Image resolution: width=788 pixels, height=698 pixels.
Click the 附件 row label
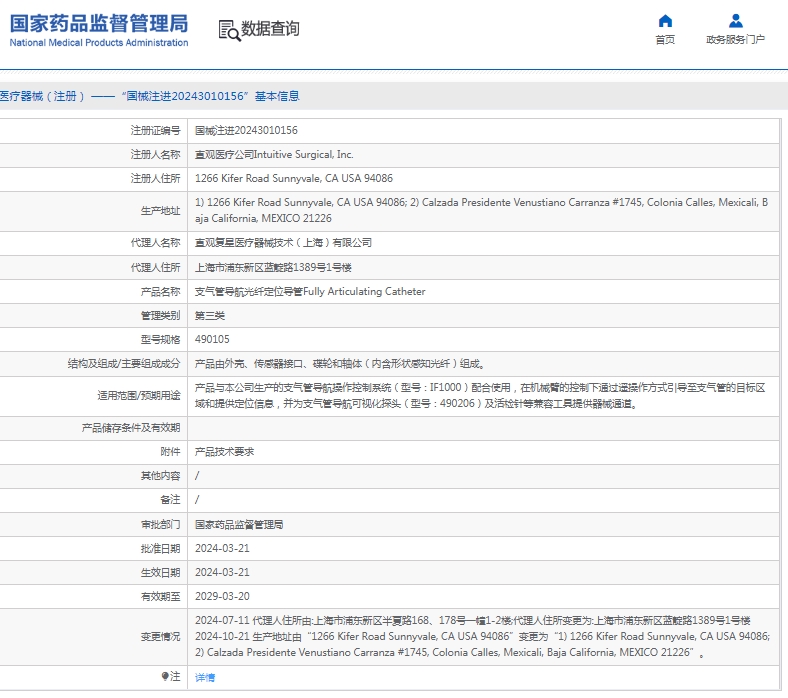(x=170, y=452)
